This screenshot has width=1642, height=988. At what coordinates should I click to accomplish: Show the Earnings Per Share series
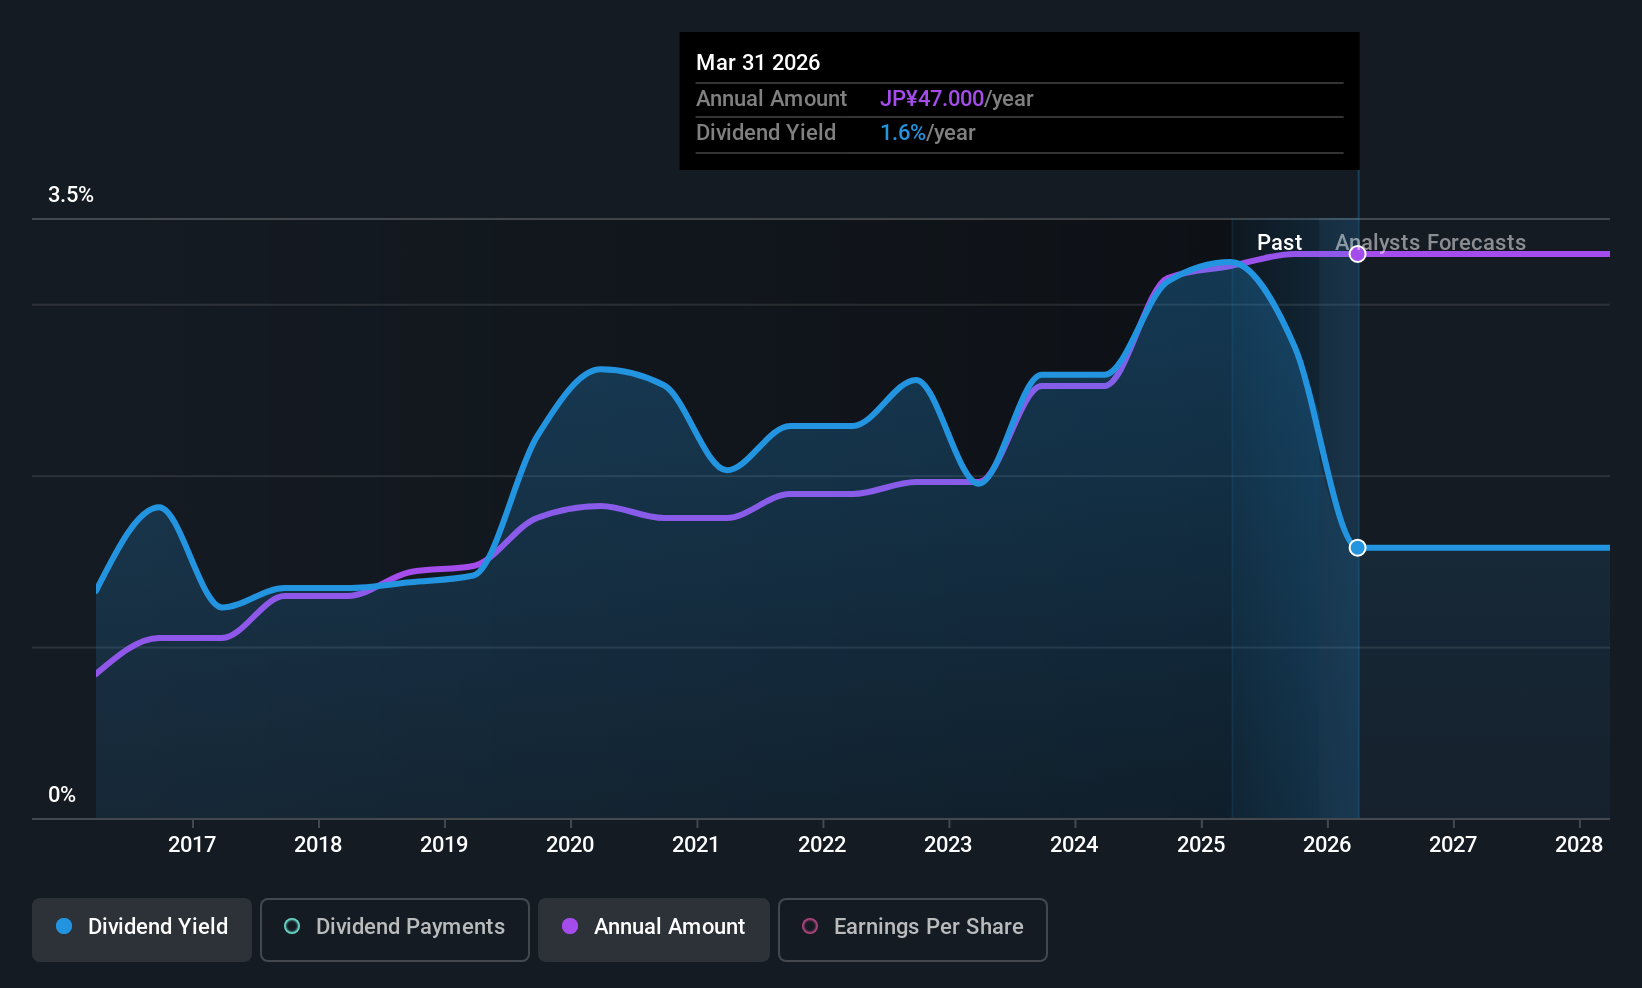pos(912,927)
